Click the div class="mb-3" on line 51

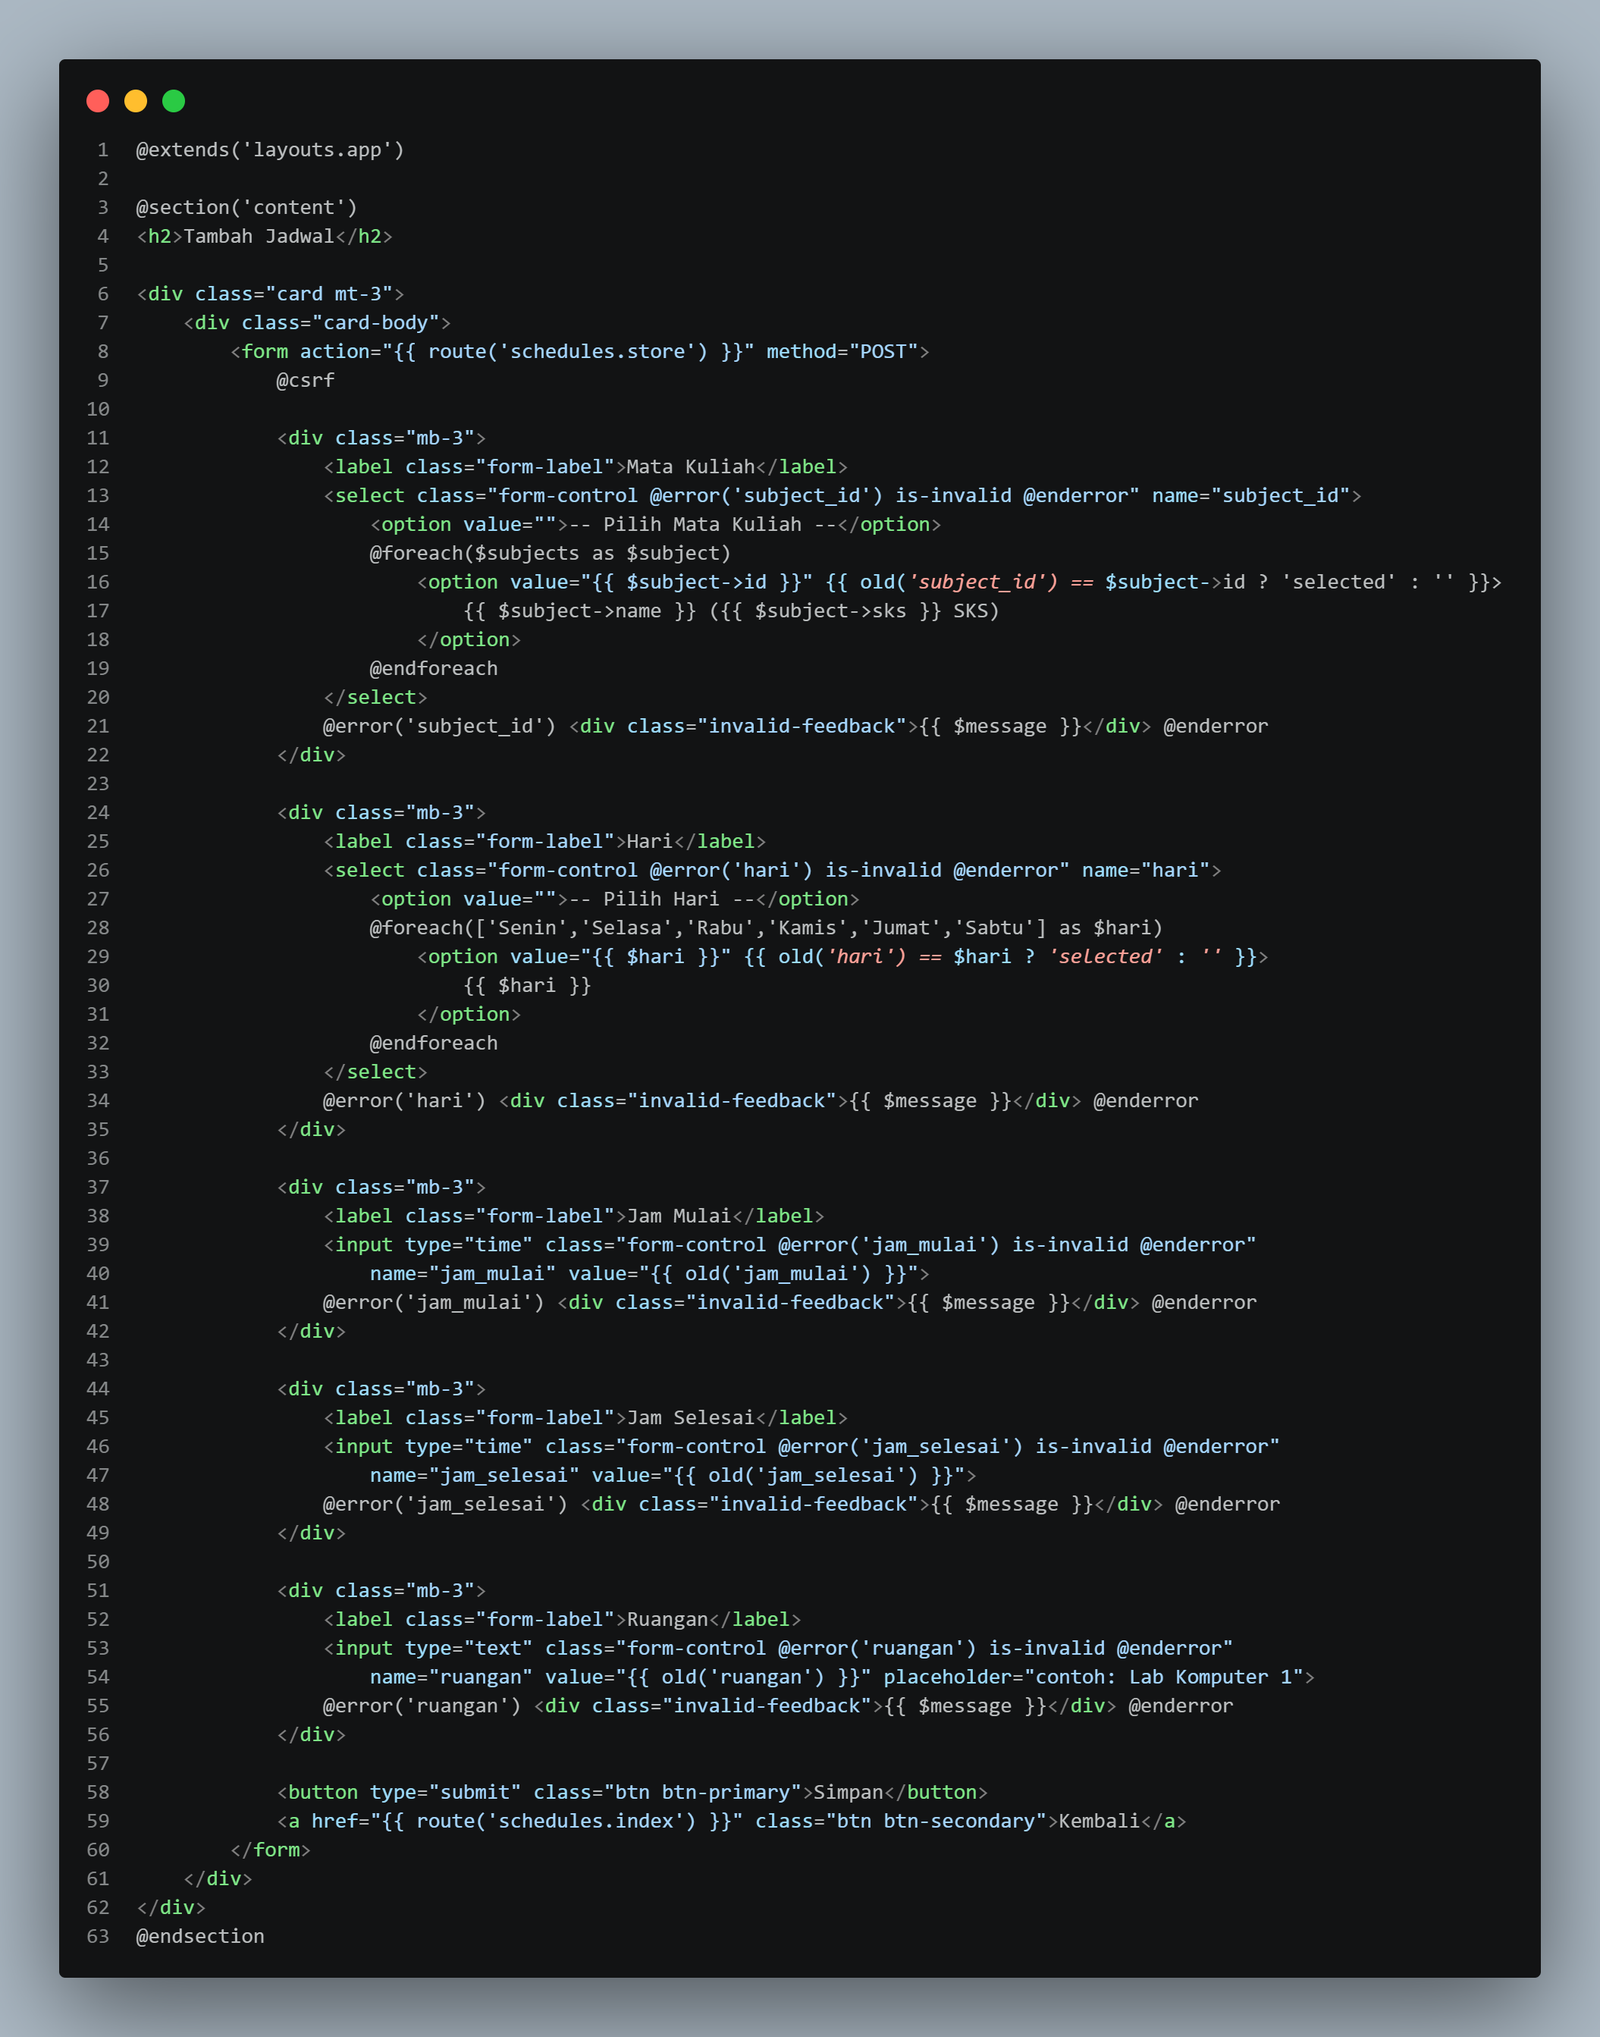coord(381,1591)
